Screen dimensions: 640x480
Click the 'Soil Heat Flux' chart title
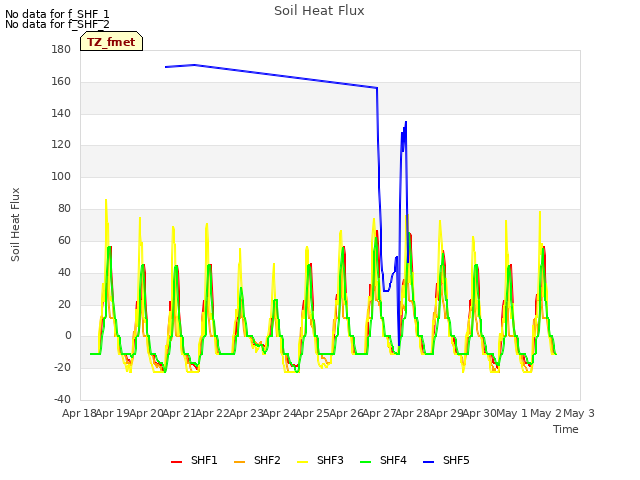click(x=319, y=11)
